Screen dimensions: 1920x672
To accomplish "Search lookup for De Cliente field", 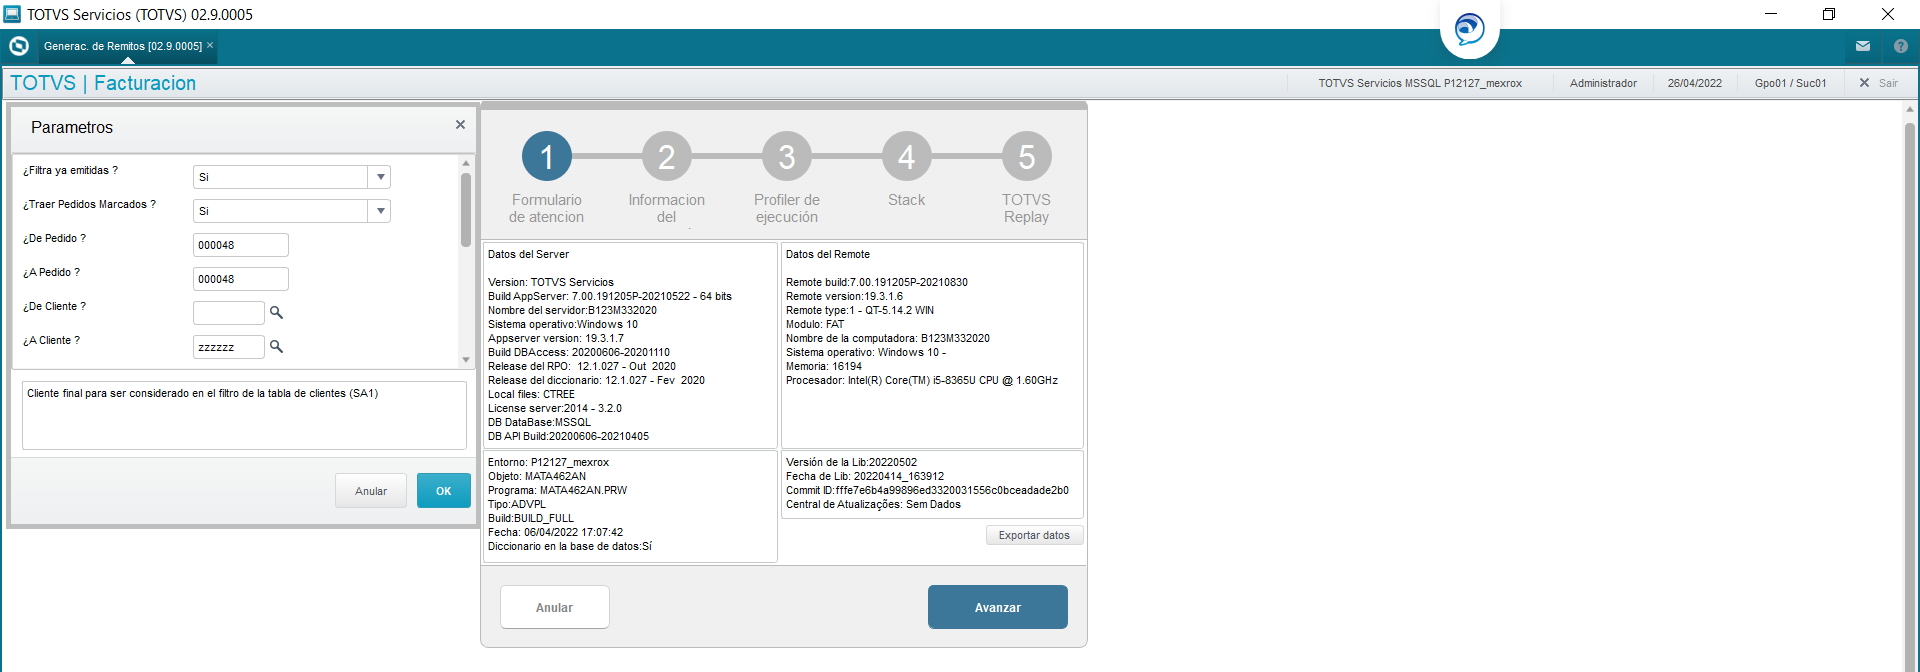I will click(277, 313).
